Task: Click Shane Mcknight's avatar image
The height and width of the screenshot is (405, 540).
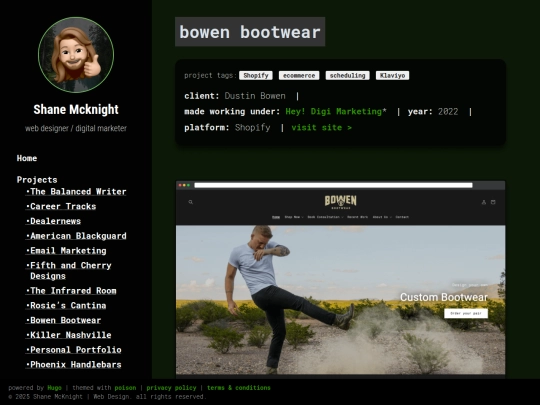Action: [76, 55]
